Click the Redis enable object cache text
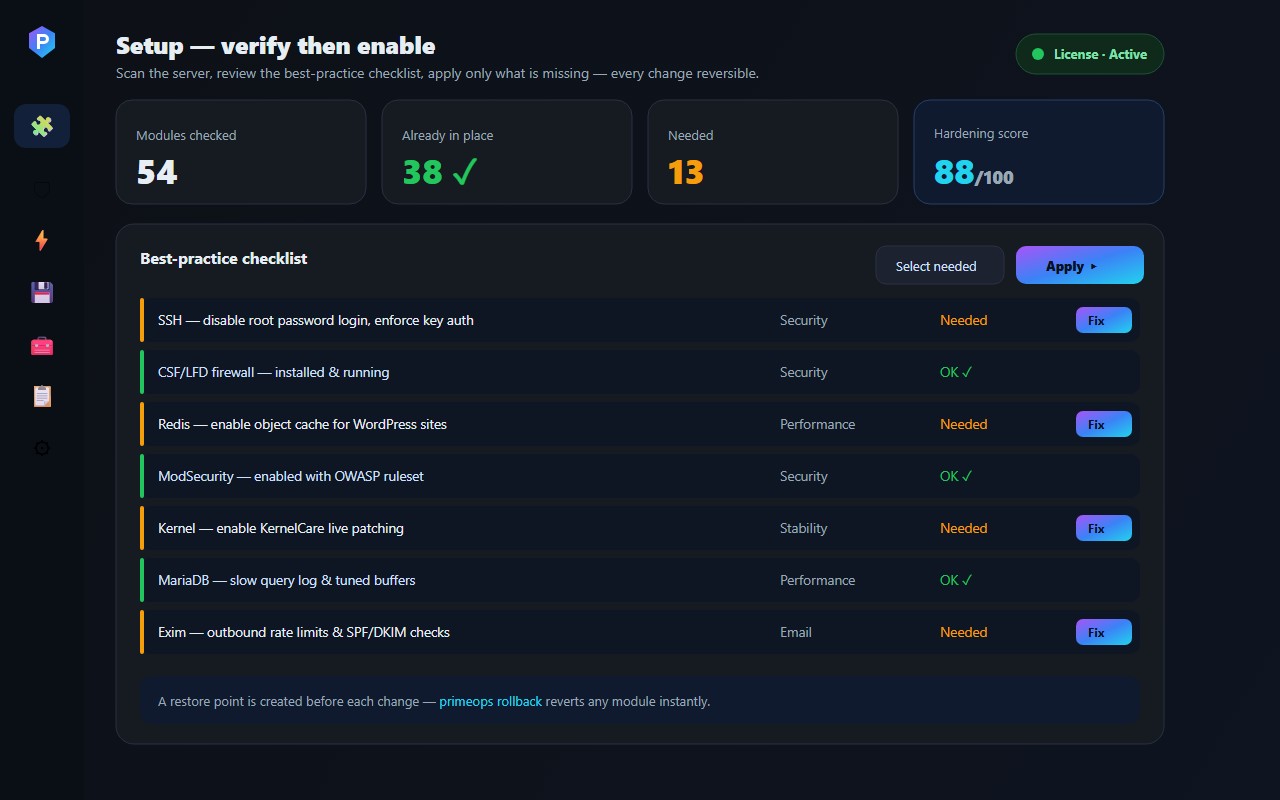Screen dimensions: 1280x800 pos(302,424)
